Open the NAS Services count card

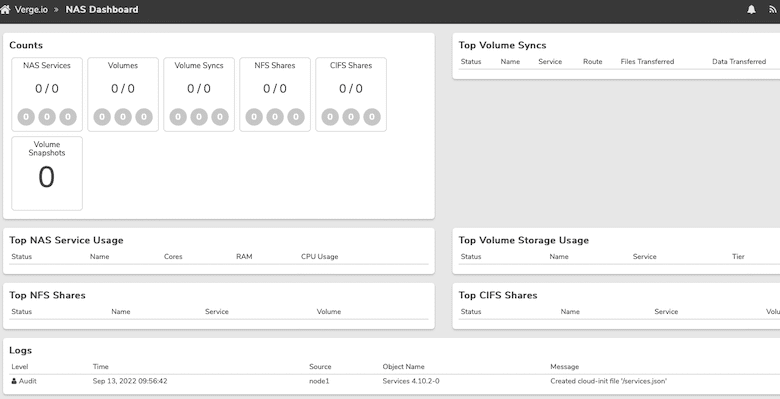pyautogui.click(x=47, y=95)
